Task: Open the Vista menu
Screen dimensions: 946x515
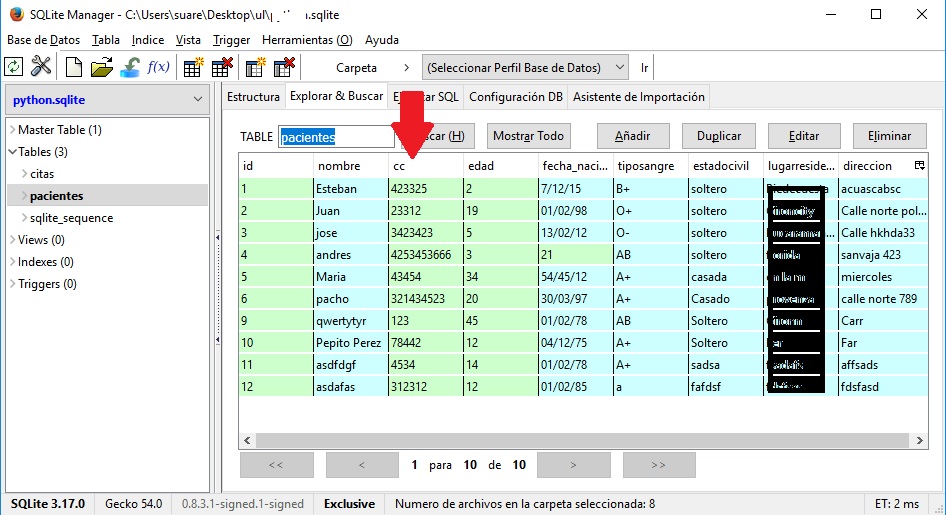Action: (x=188, y=40)
